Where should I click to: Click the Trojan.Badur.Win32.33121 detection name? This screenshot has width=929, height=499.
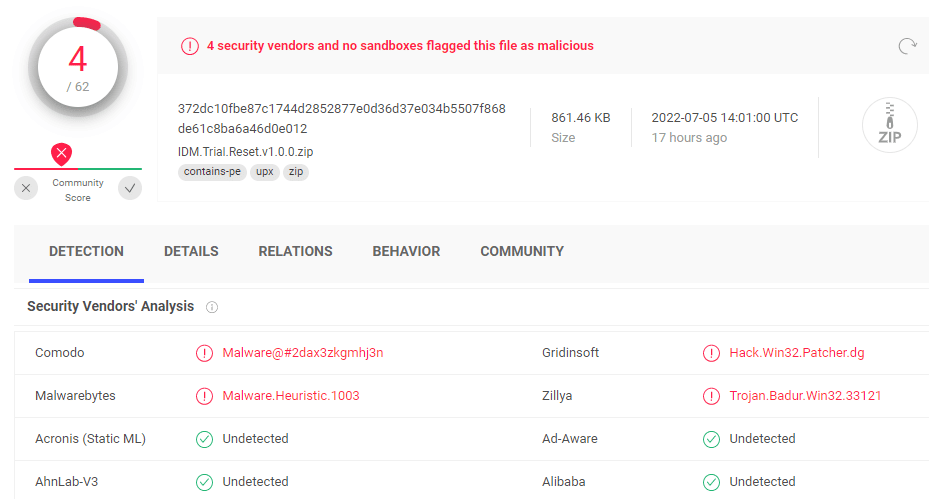tap(805, 396)
